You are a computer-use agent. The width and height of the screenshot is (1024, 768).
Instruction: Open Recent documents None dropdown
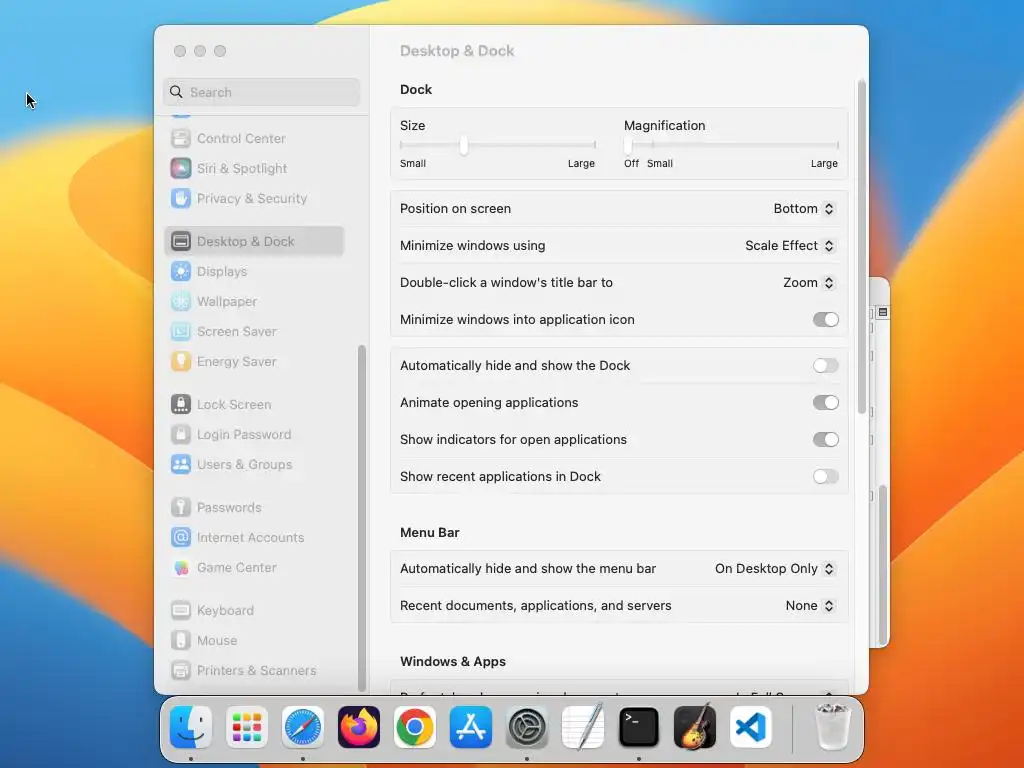(810, 606)
